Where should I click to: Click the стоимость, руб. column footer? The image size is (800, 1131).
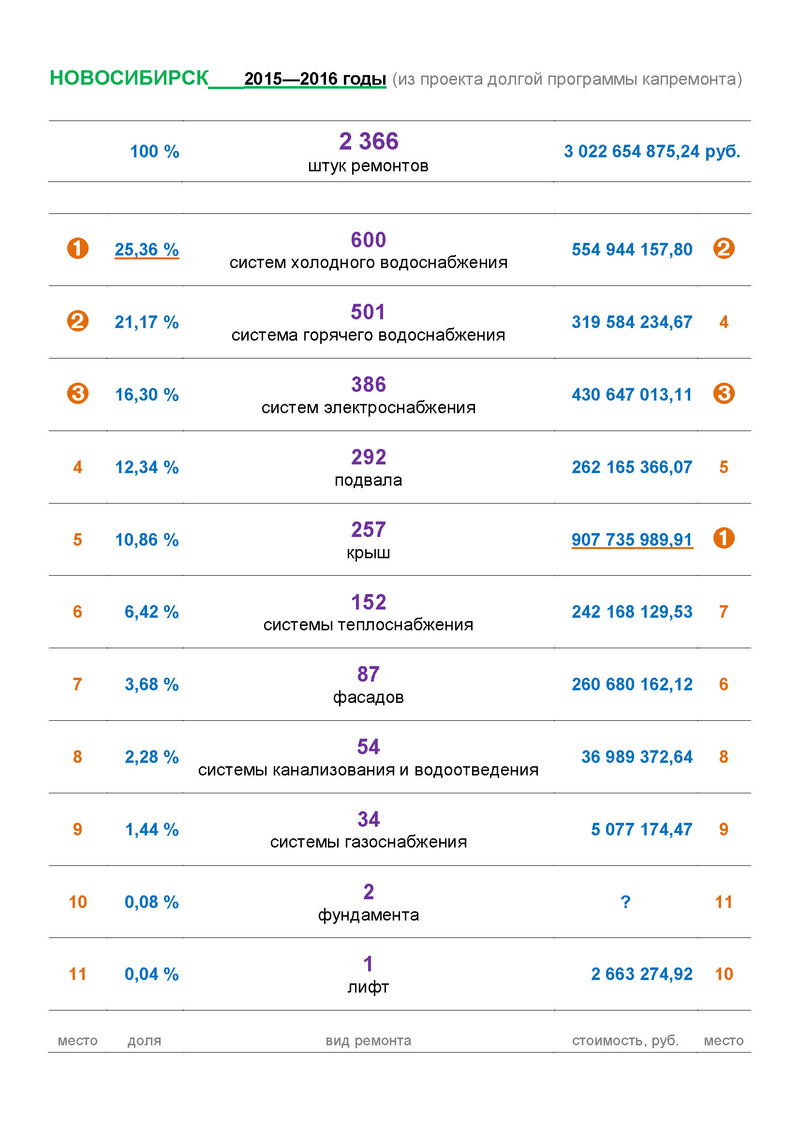(x=625, y=1040)
